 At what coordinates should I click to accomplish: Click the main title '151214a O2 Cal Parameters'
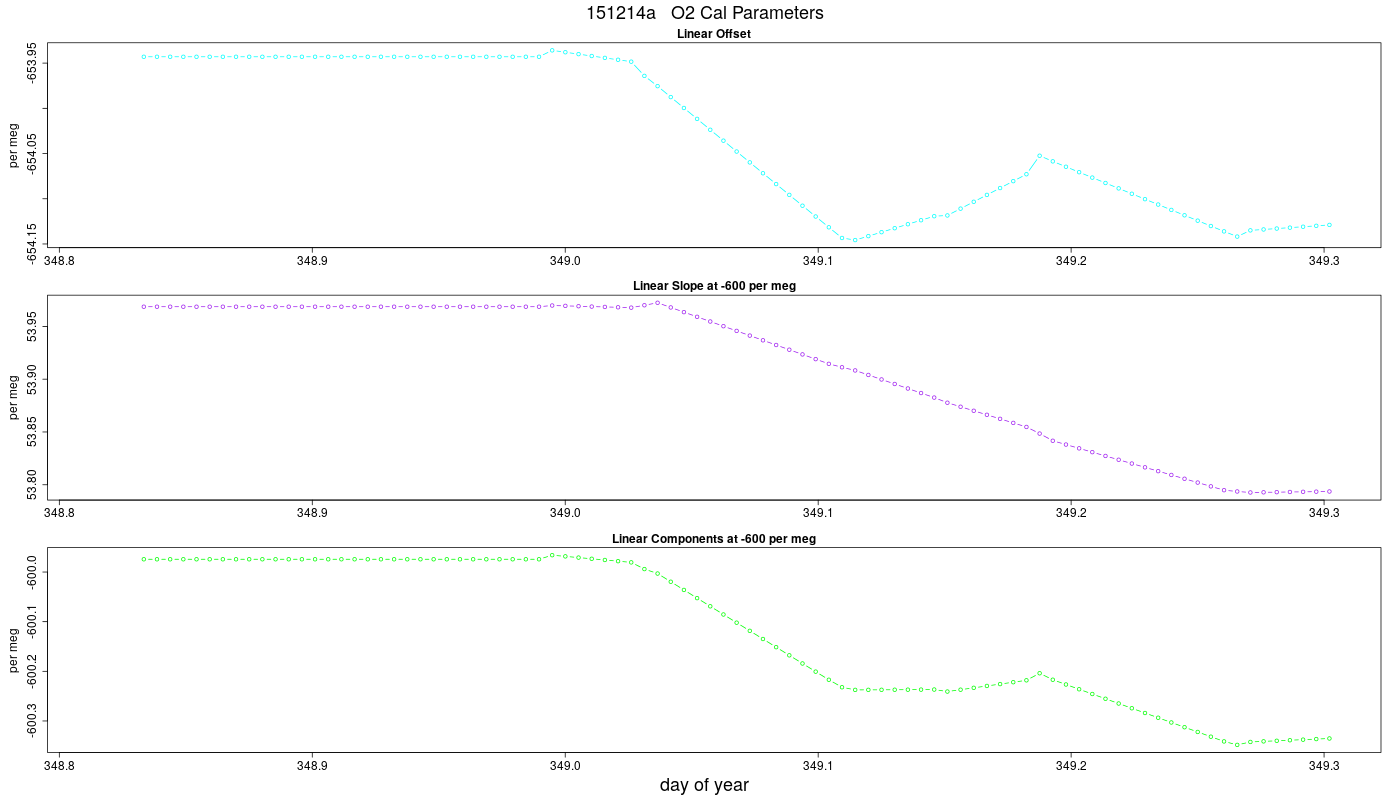(x=705, y=13)
